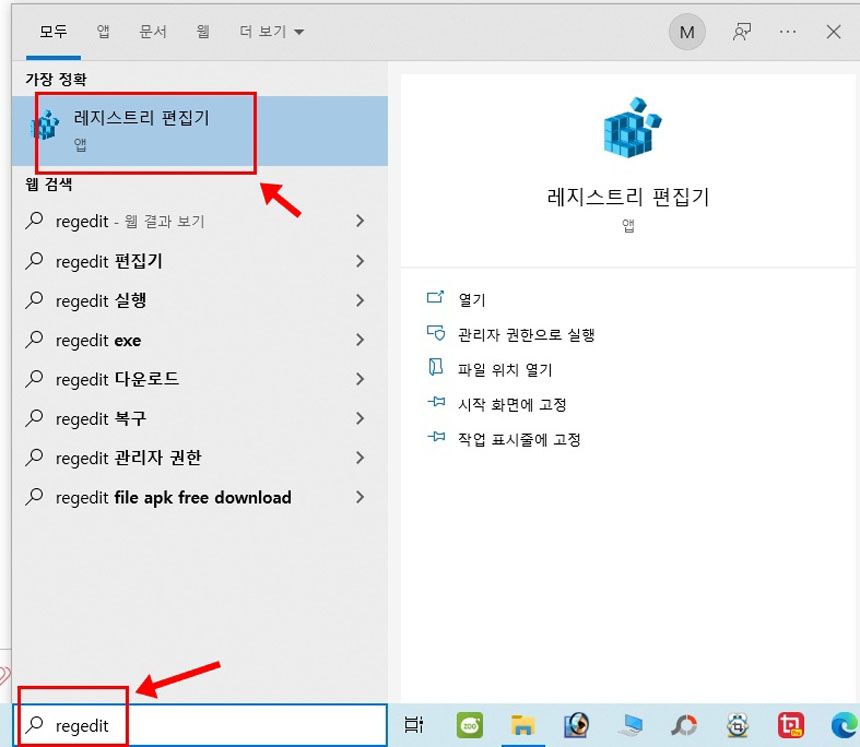Expand the regedit 편집기 suggestion chevron

click(360, 261)
